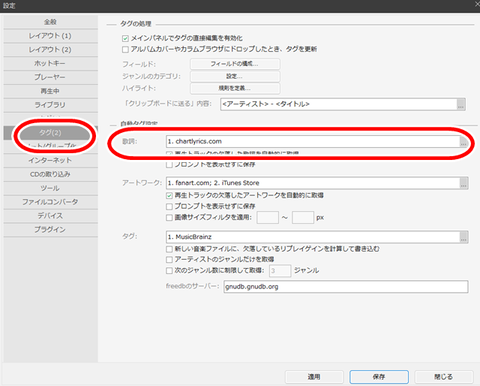480x386 pixels.
Task: Select タグ (2) sidebar item
Action: (x=50, y=133)
